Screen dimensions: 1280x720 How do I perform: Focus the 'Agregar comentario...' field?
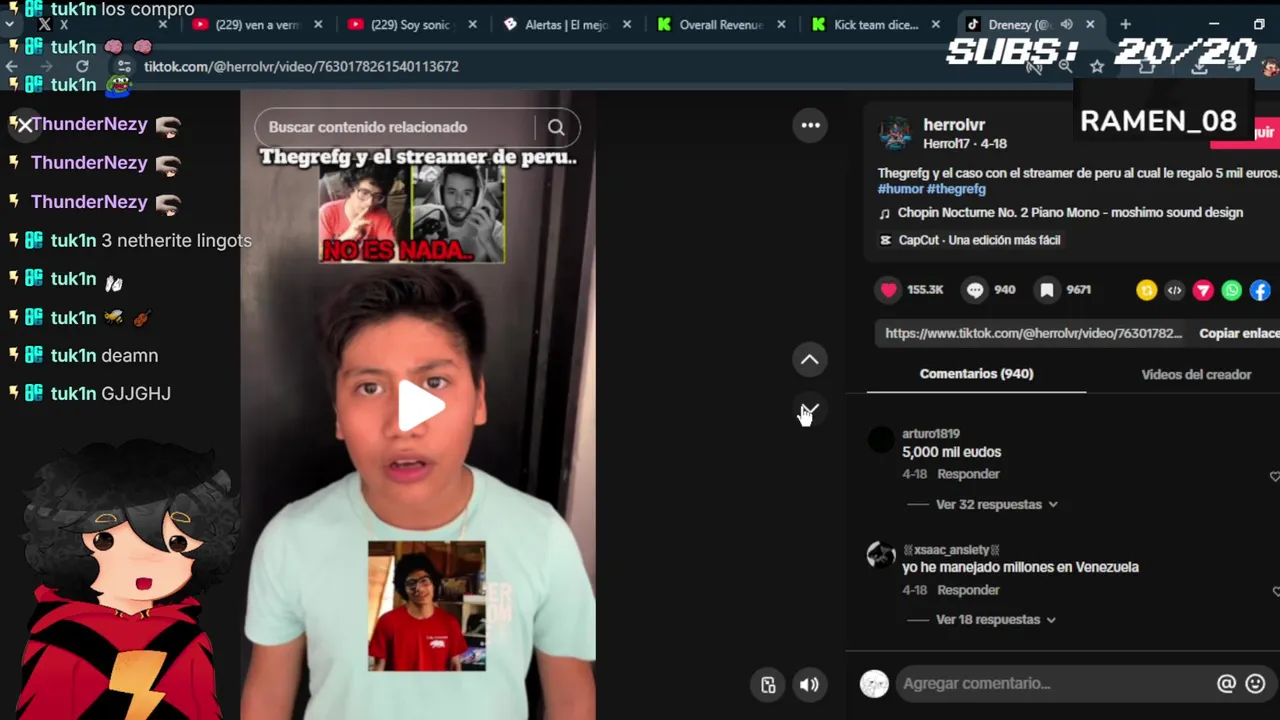point(1055,684)
